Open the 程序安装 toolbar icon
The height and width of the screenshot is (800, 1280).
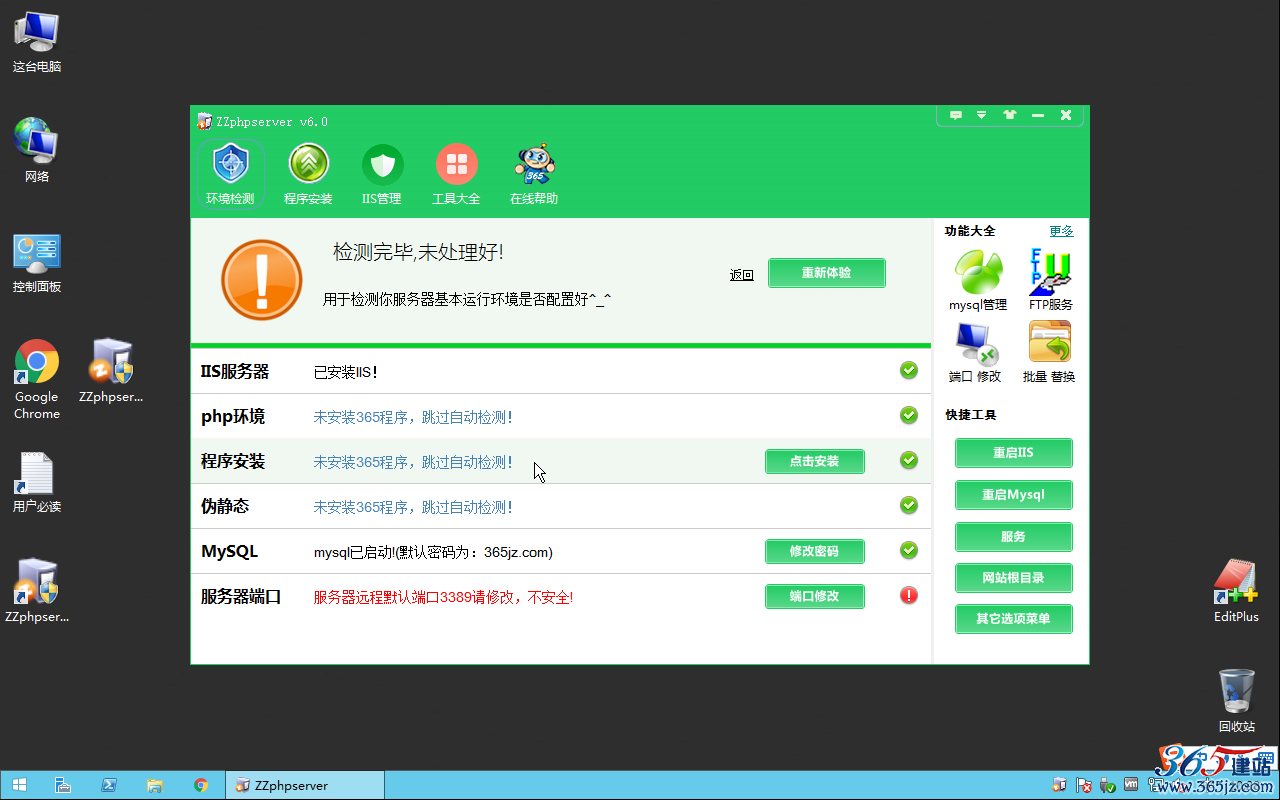point(309,164)
